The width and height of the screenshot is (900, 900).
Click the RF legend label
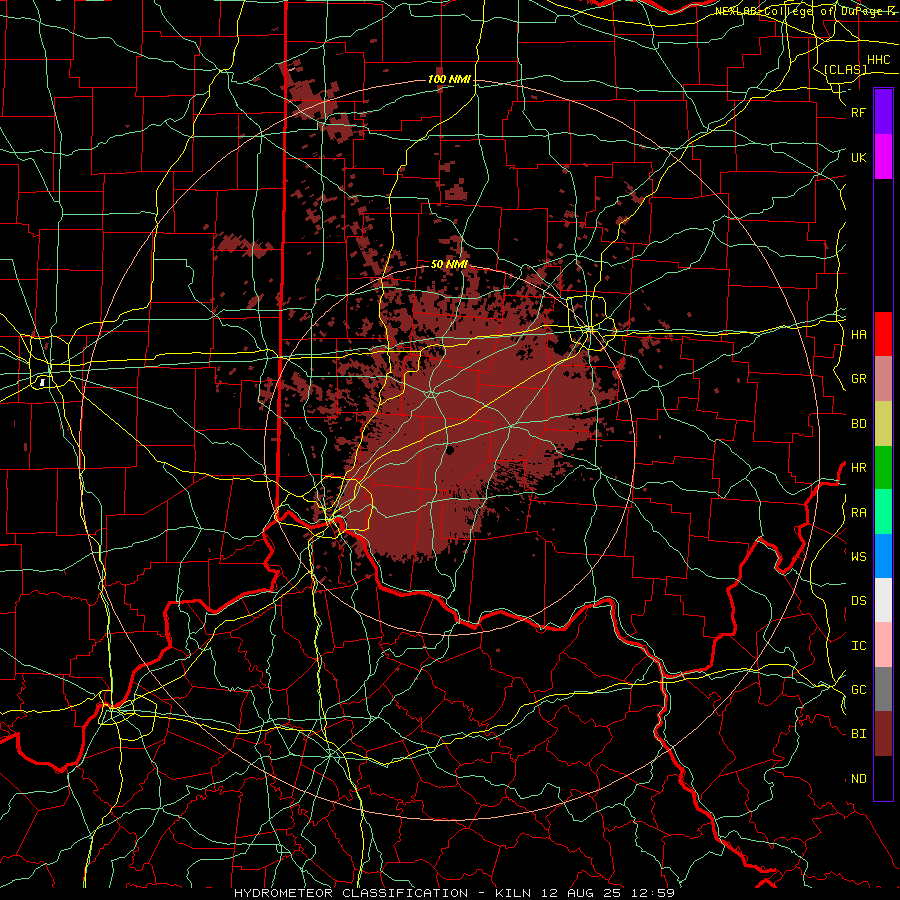(858, 112)
